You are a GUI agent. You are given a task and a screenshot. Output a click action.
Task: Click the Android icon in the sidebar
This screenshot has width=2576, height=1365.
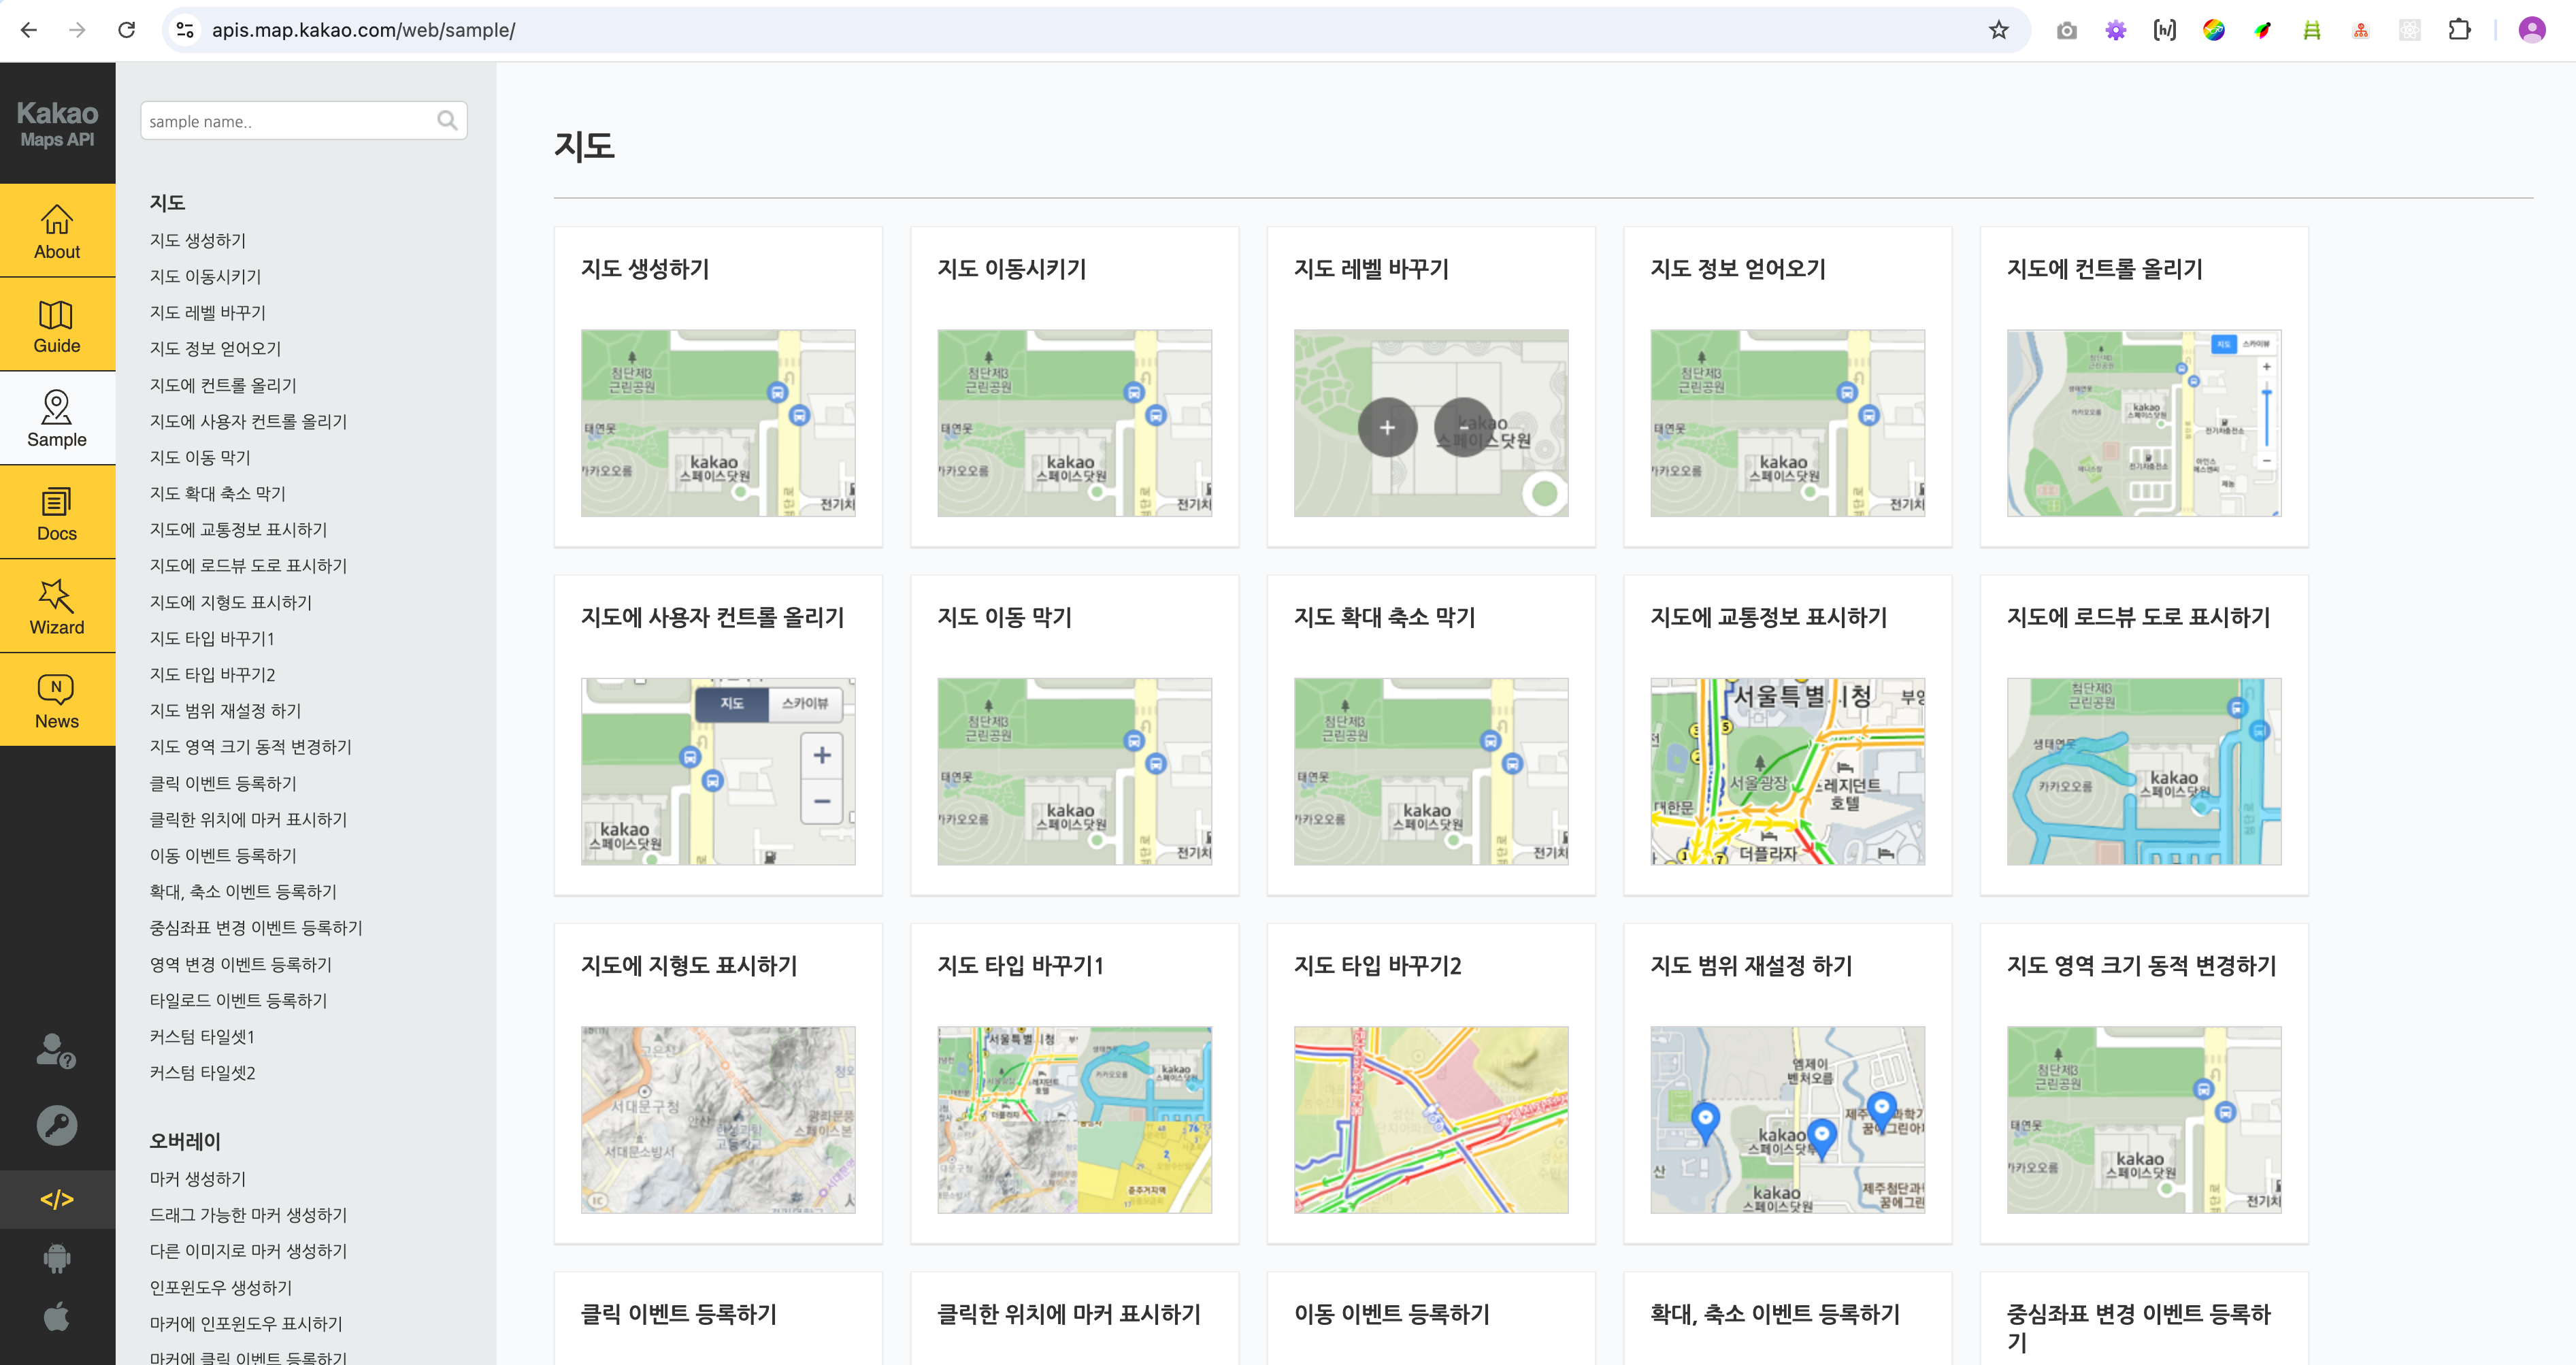(57, 1258)
